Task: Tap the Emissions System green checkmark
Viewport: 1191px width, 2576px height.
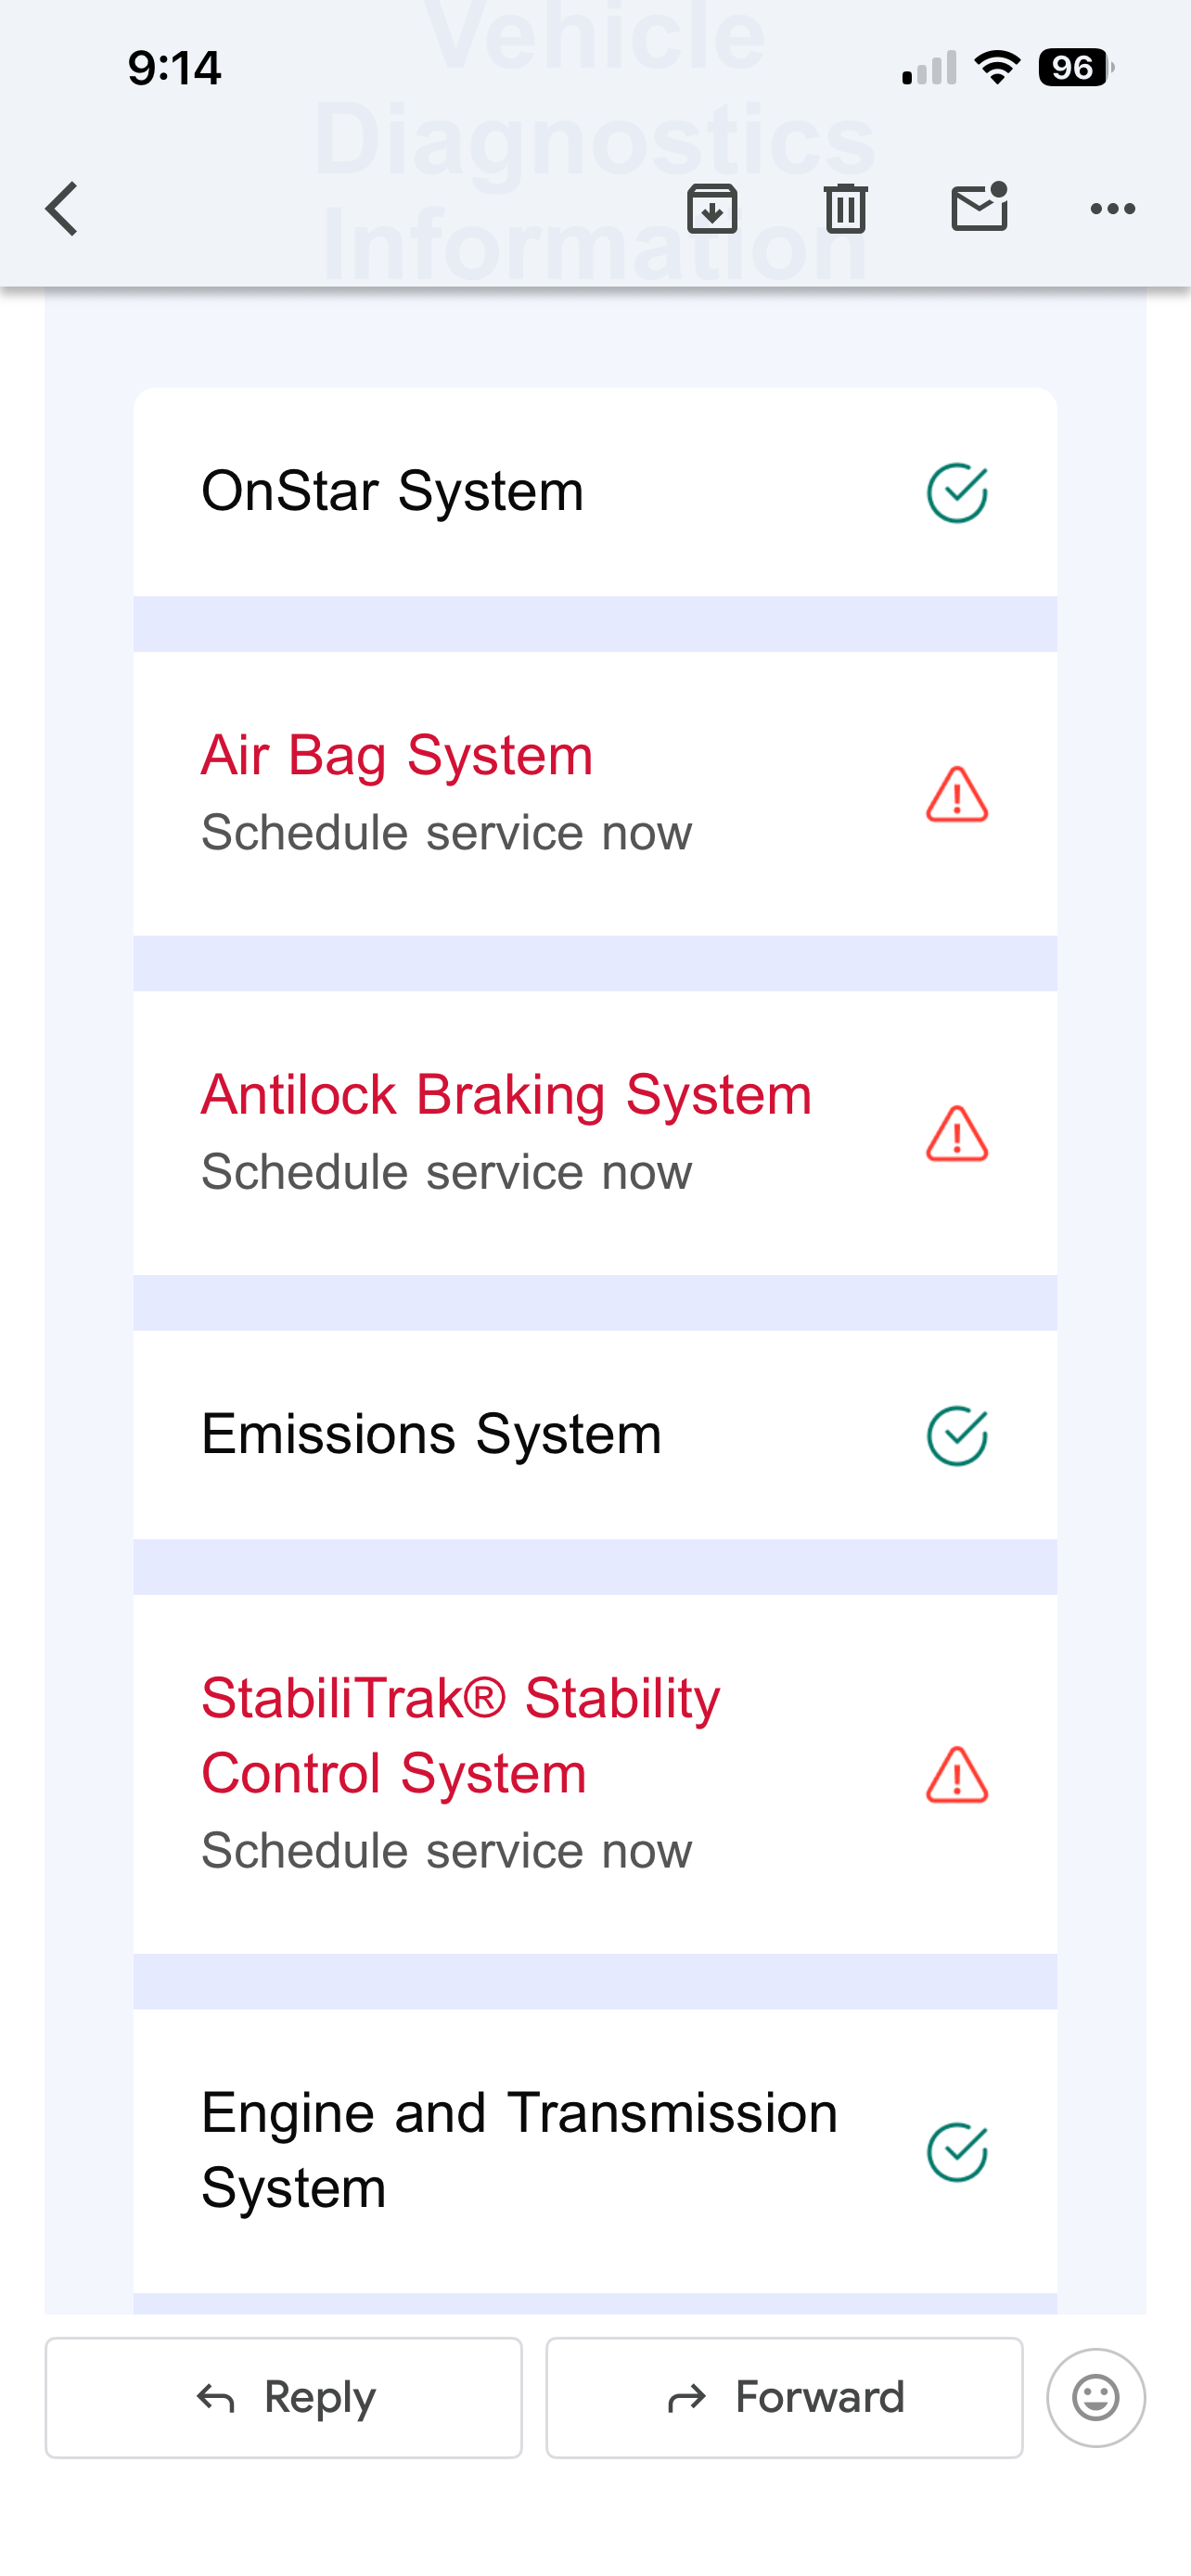Action: pyautogui.click(x=957, y=1436)
